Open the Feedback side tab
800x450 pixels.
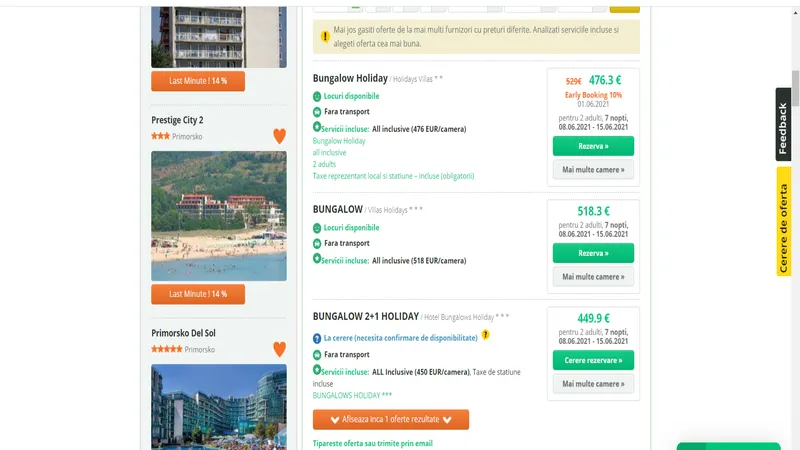pyautogui.click(x=783, y=124)
